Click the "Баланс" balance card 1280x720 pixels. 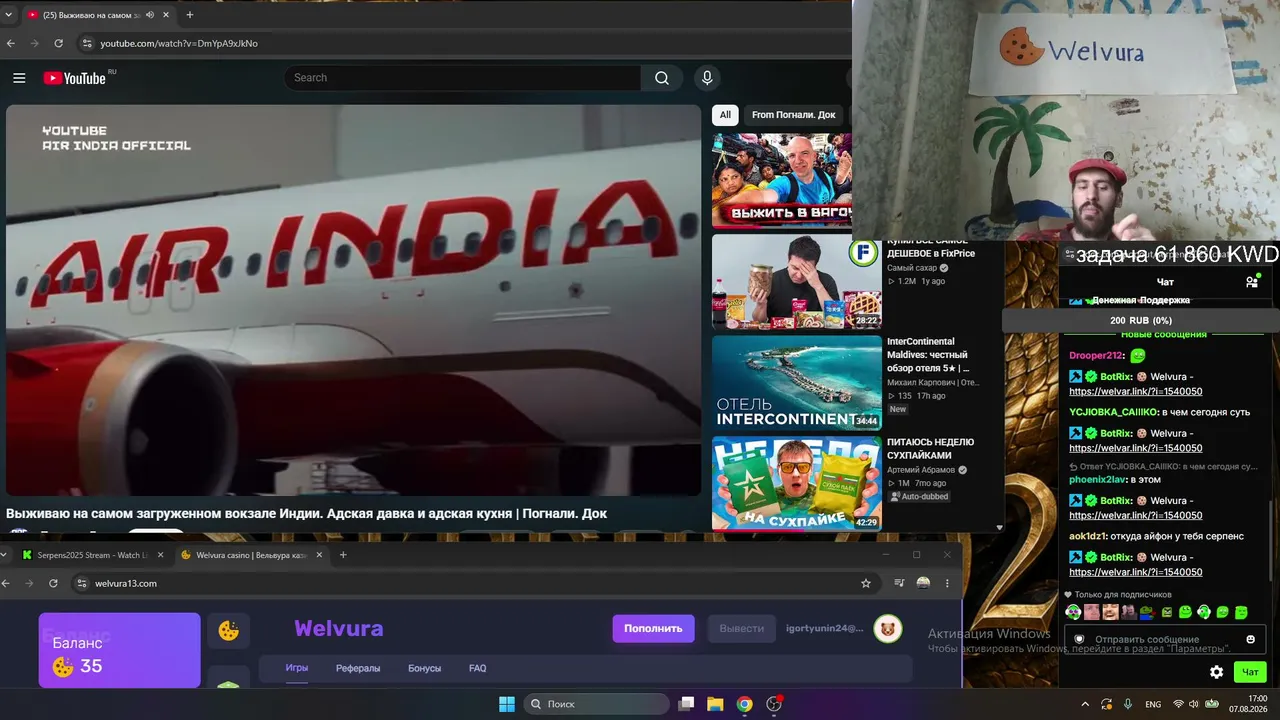[120, 650]
